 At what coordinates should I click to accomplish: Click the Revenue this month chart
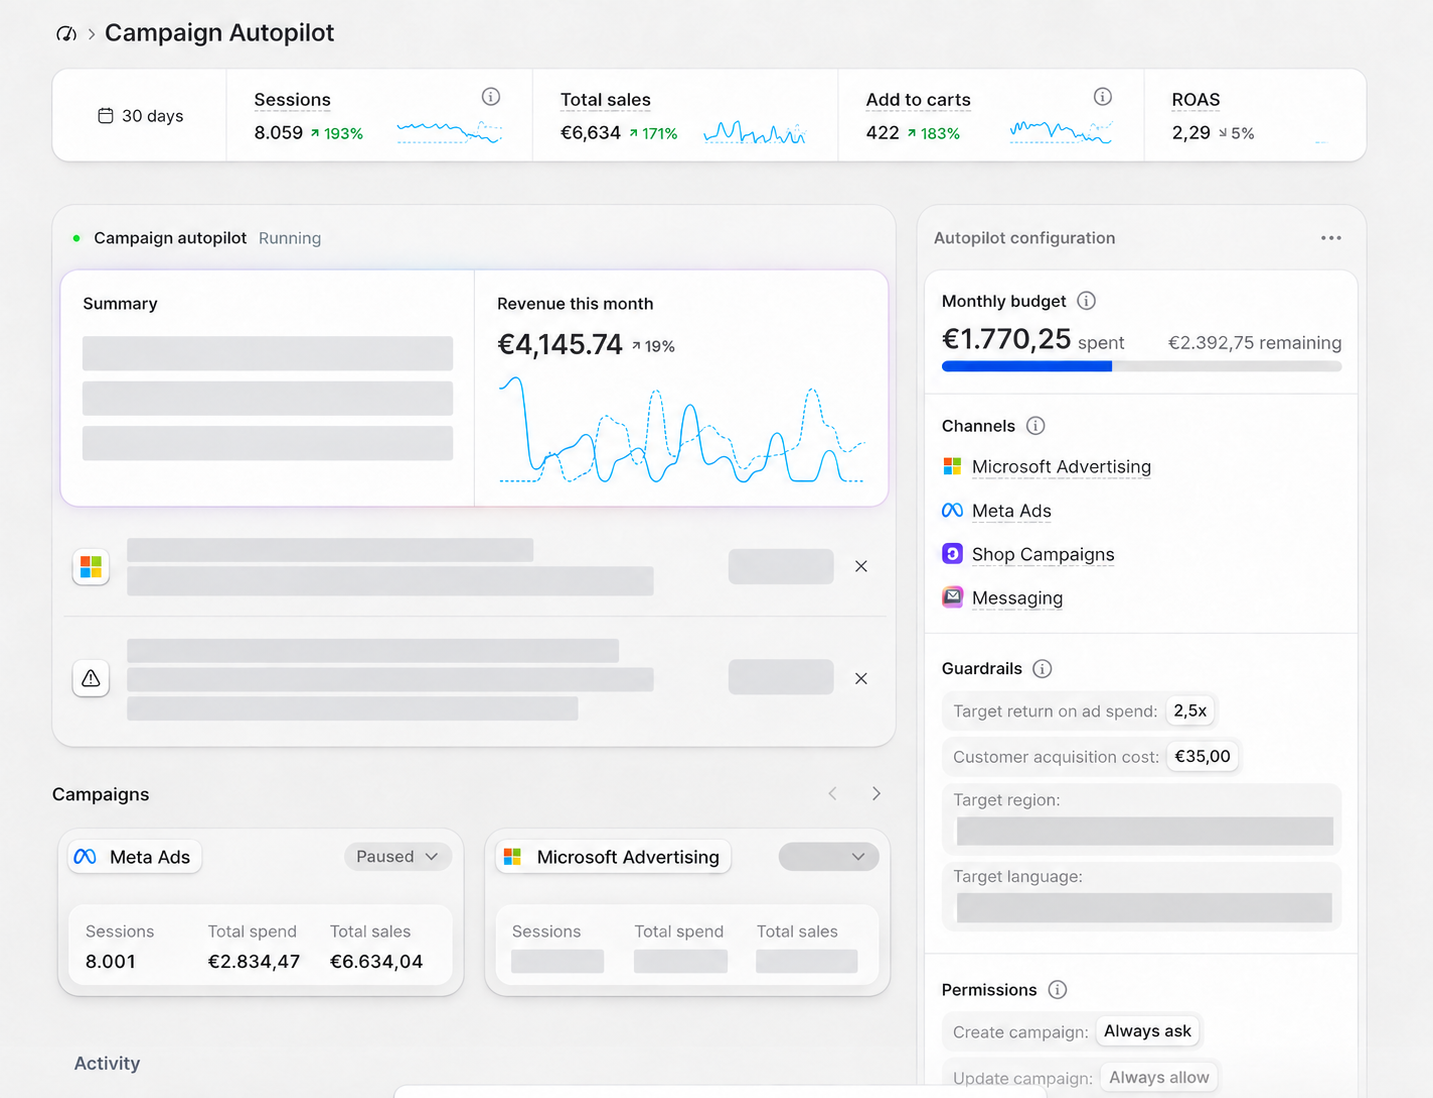pos(681,430)
